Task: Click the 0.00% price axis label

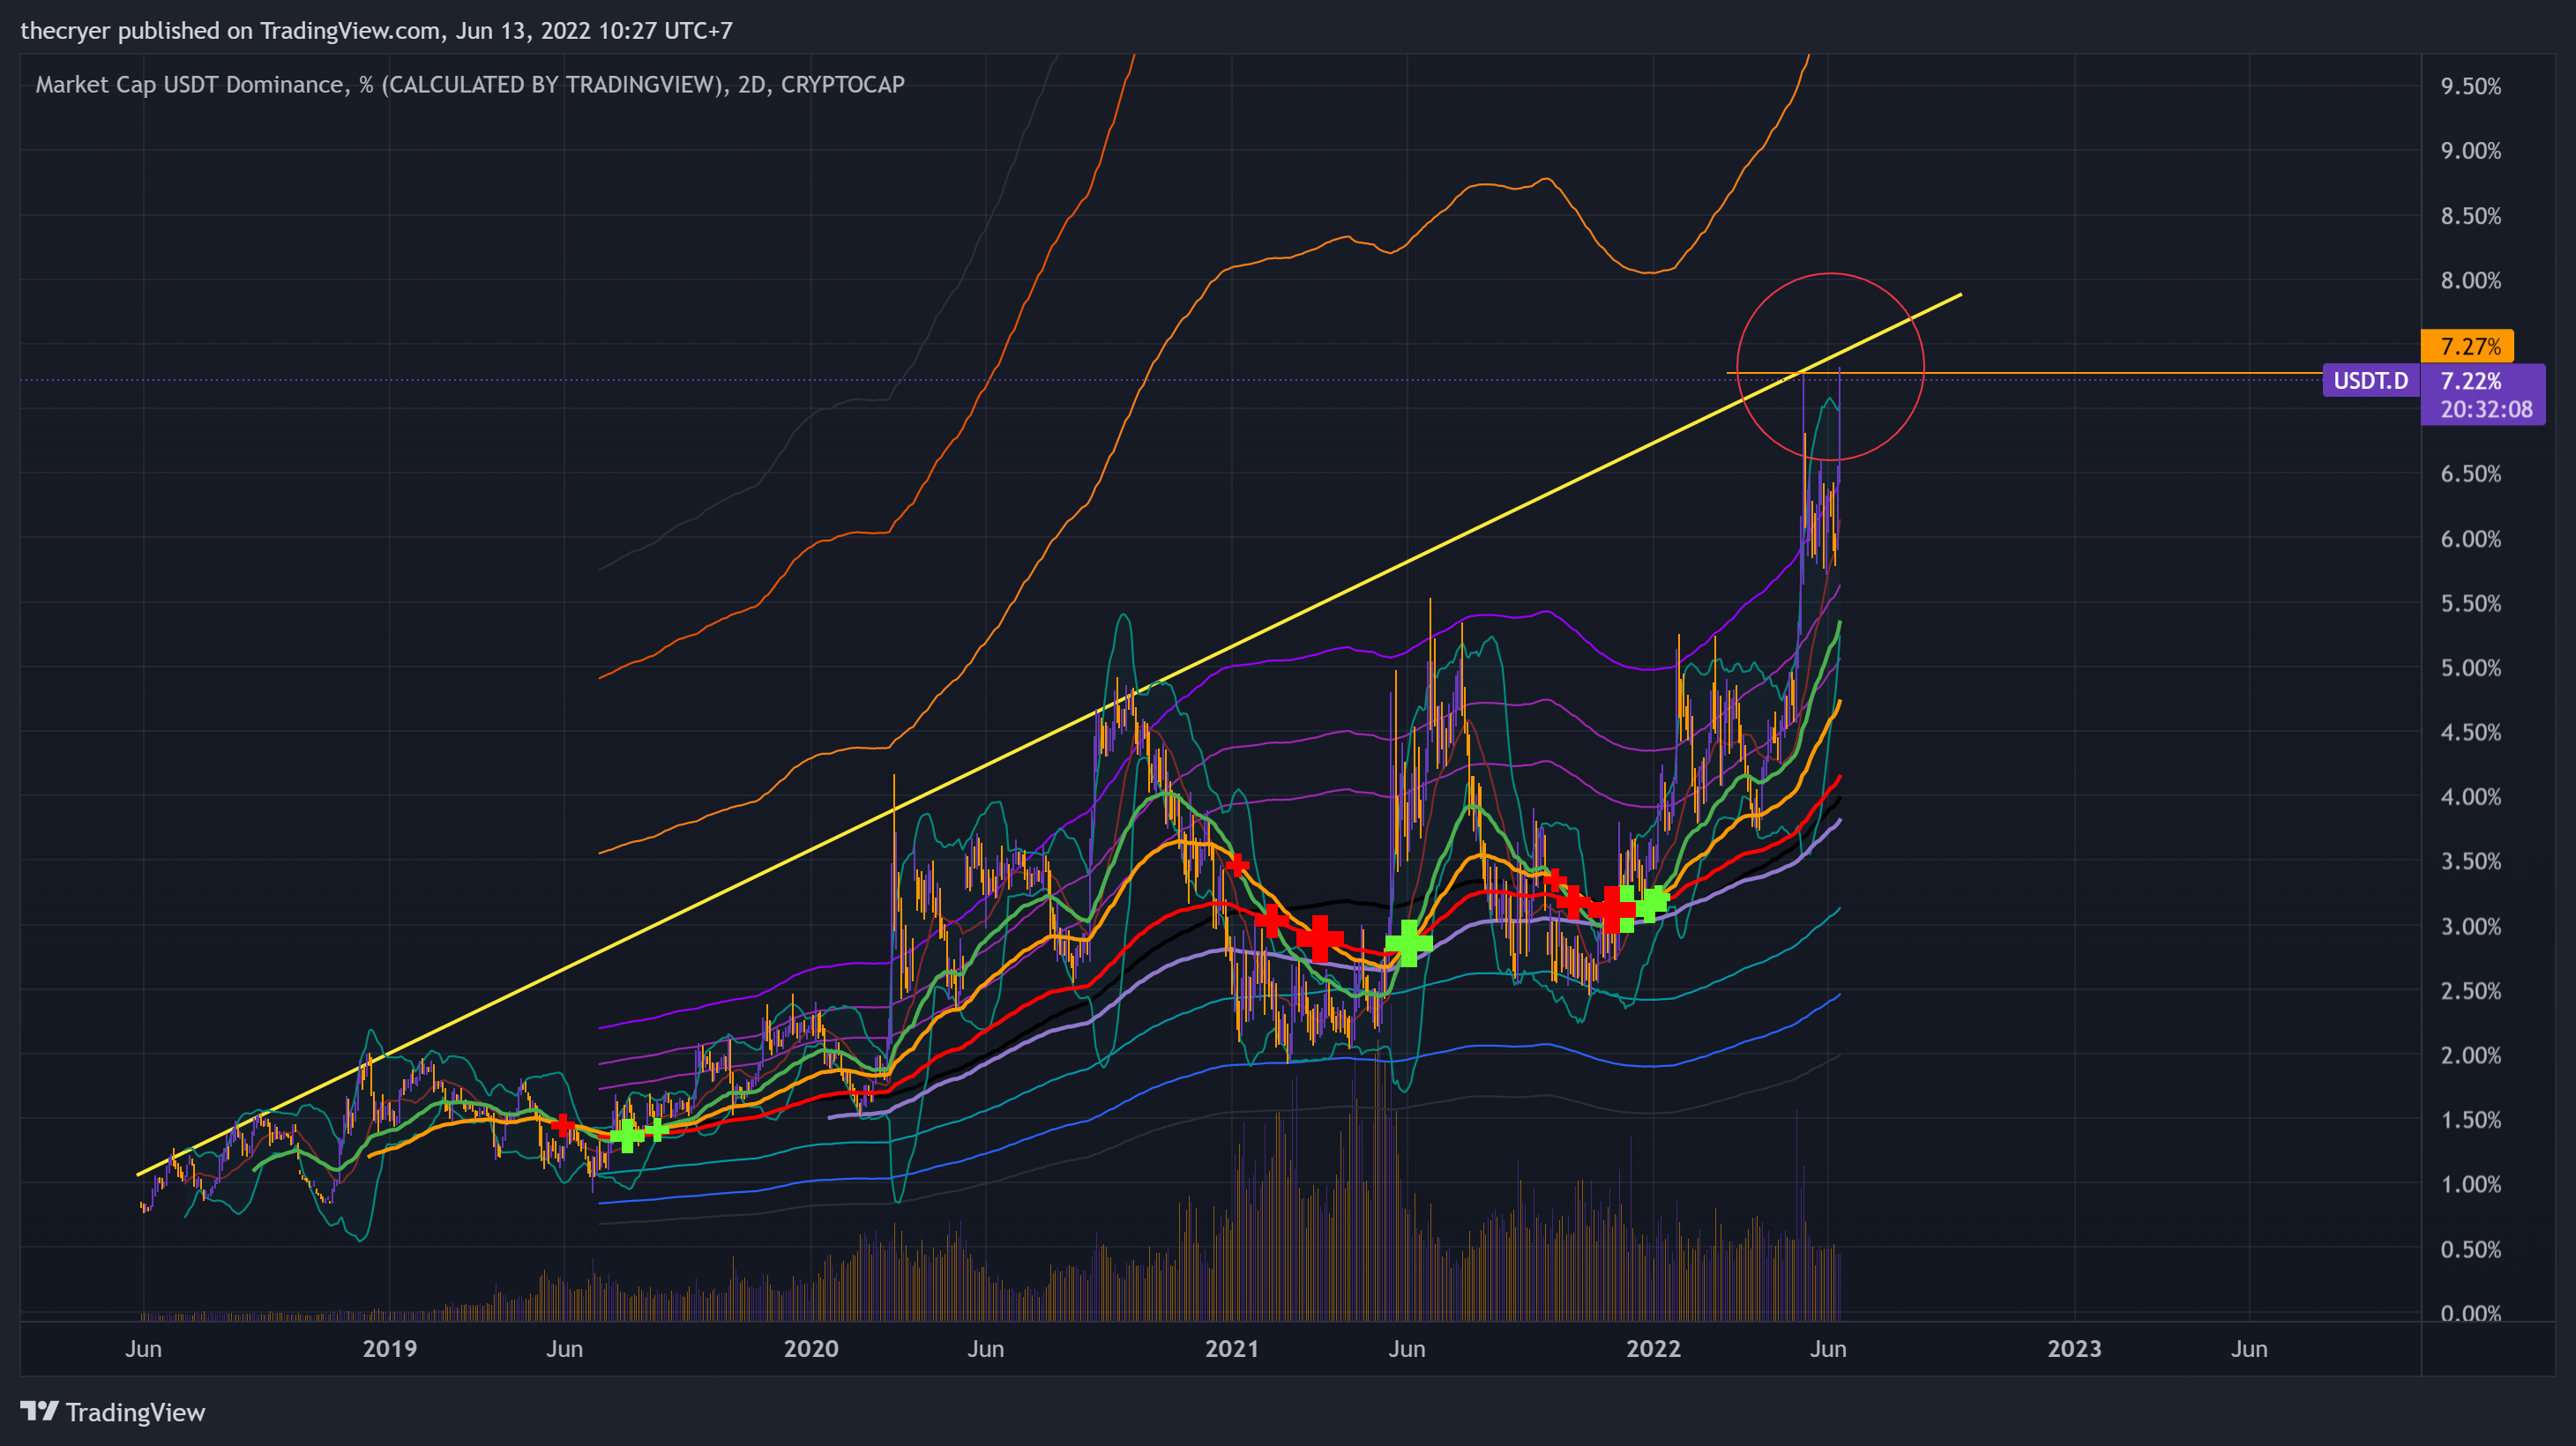Action: tap(2470, 1312)
